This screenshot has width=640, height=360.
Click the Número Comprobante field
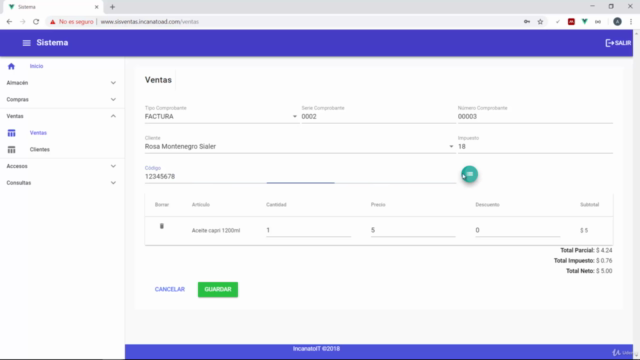click(x=535, y=116)
